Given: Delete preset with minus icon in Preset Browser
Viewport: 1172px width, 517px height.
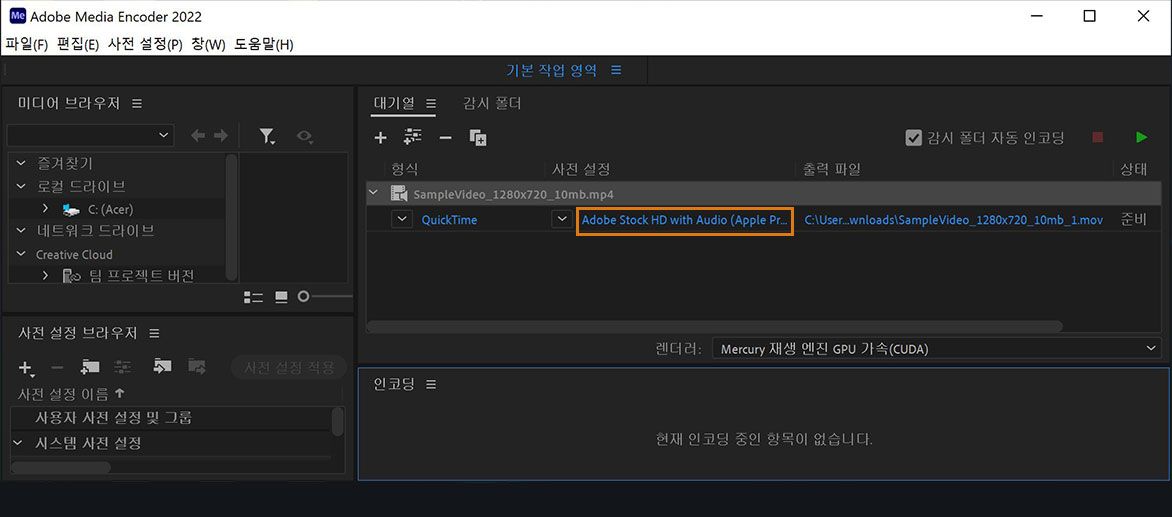Looking at the screenshot, I should pyautogui.click(x=57, y=368).
